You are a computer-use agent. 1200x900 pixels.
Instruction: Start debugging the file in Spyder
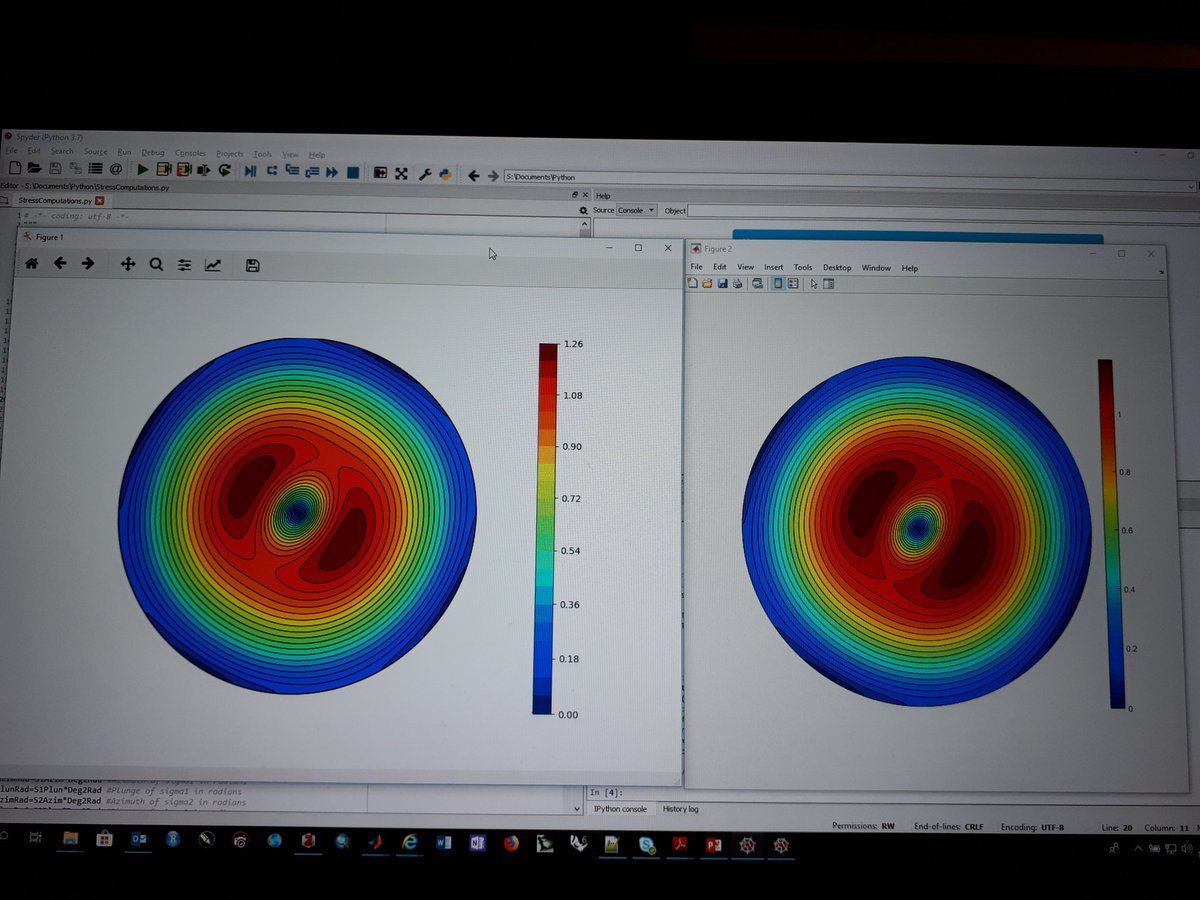pos(250,171)
